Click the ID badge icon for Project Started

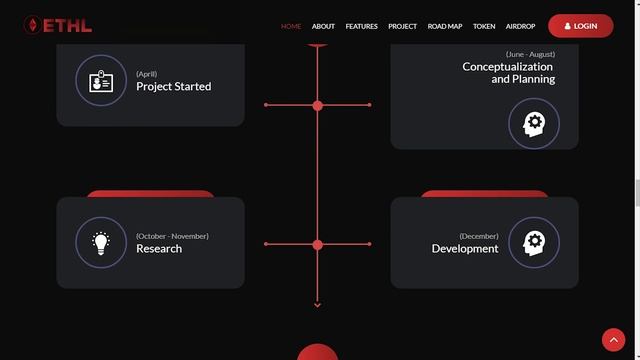(x=101, y=80)
